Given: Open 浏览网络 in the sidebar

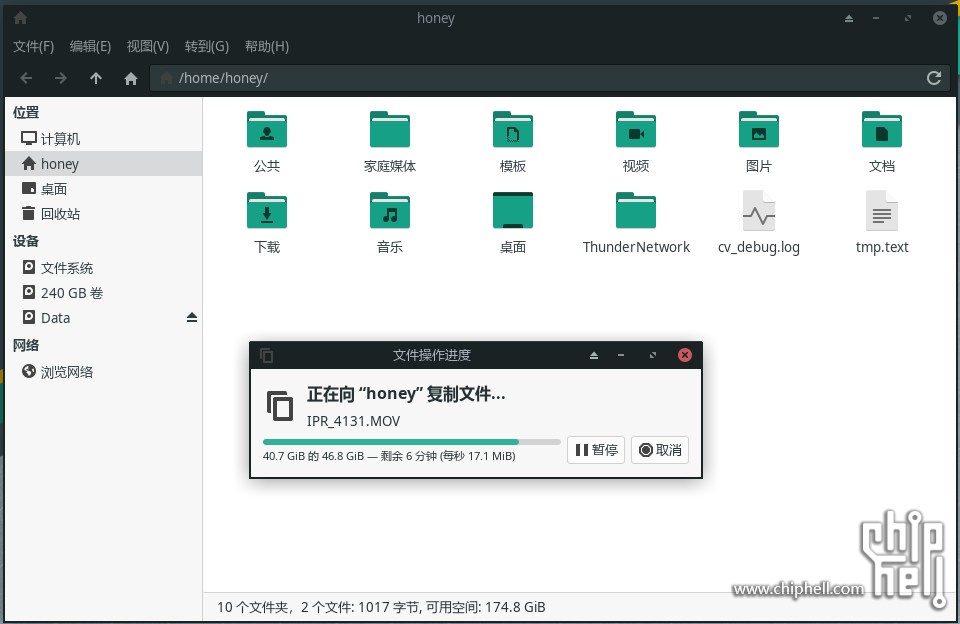Looking at the screenshot, I should (103, 372).
